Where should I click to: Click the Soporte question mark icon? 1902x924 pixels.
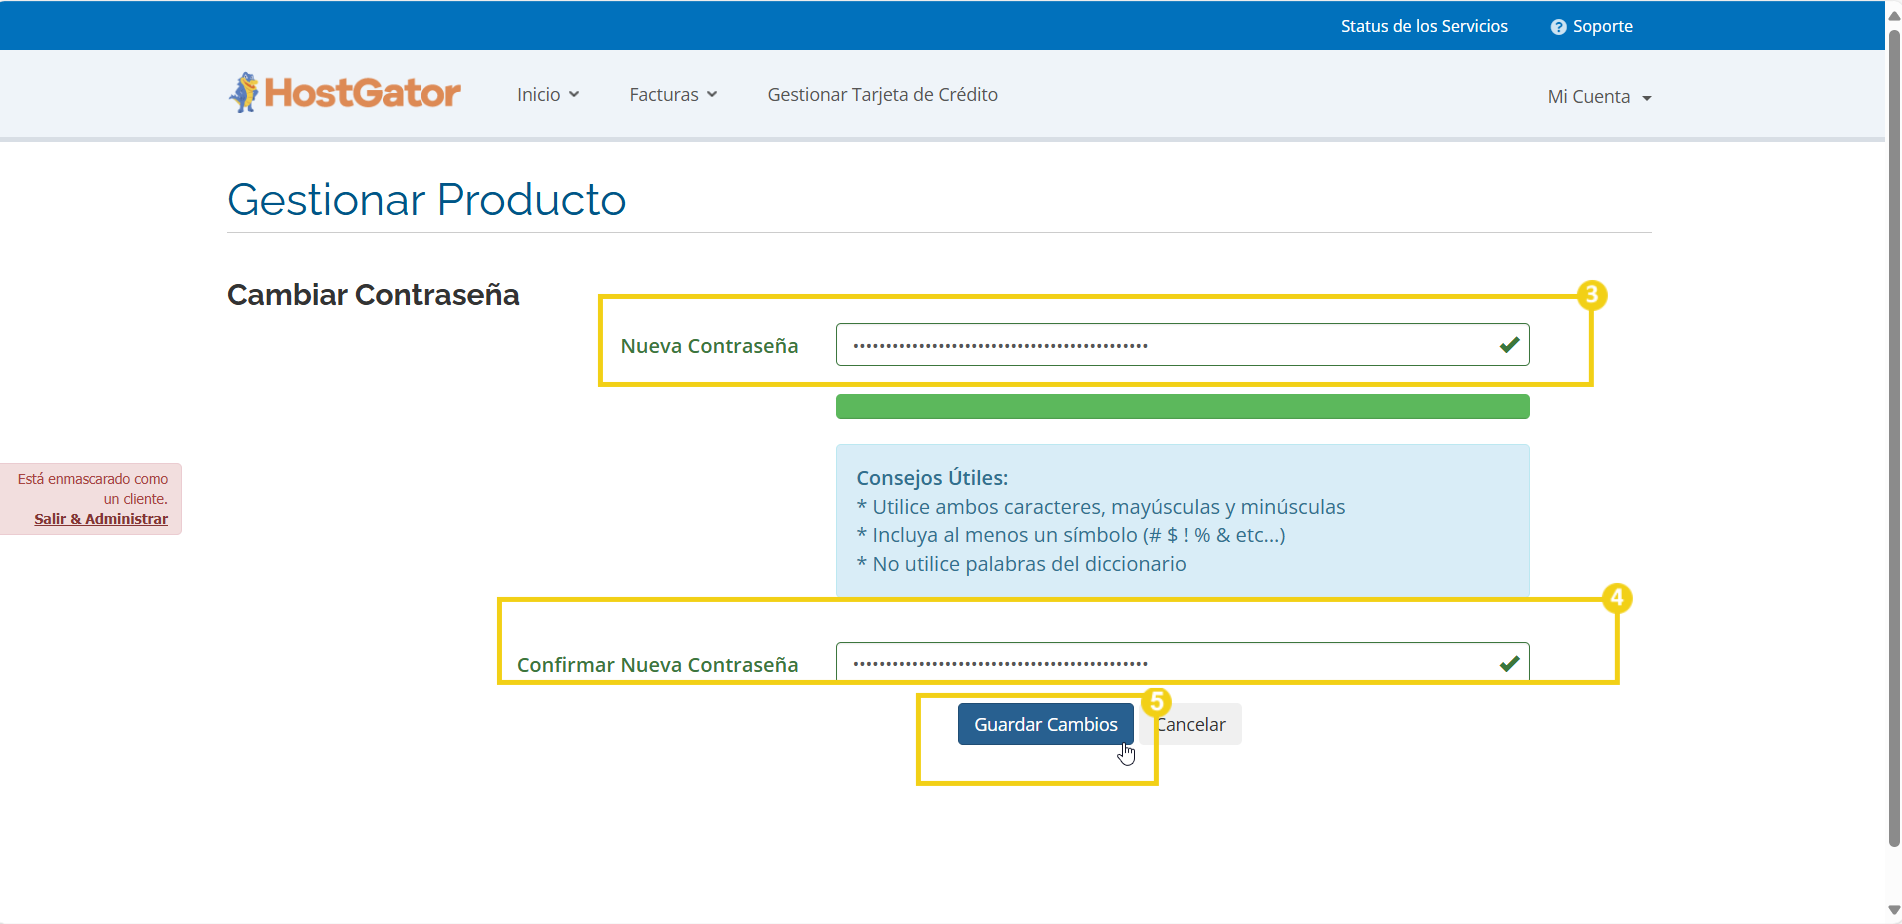1558,27
